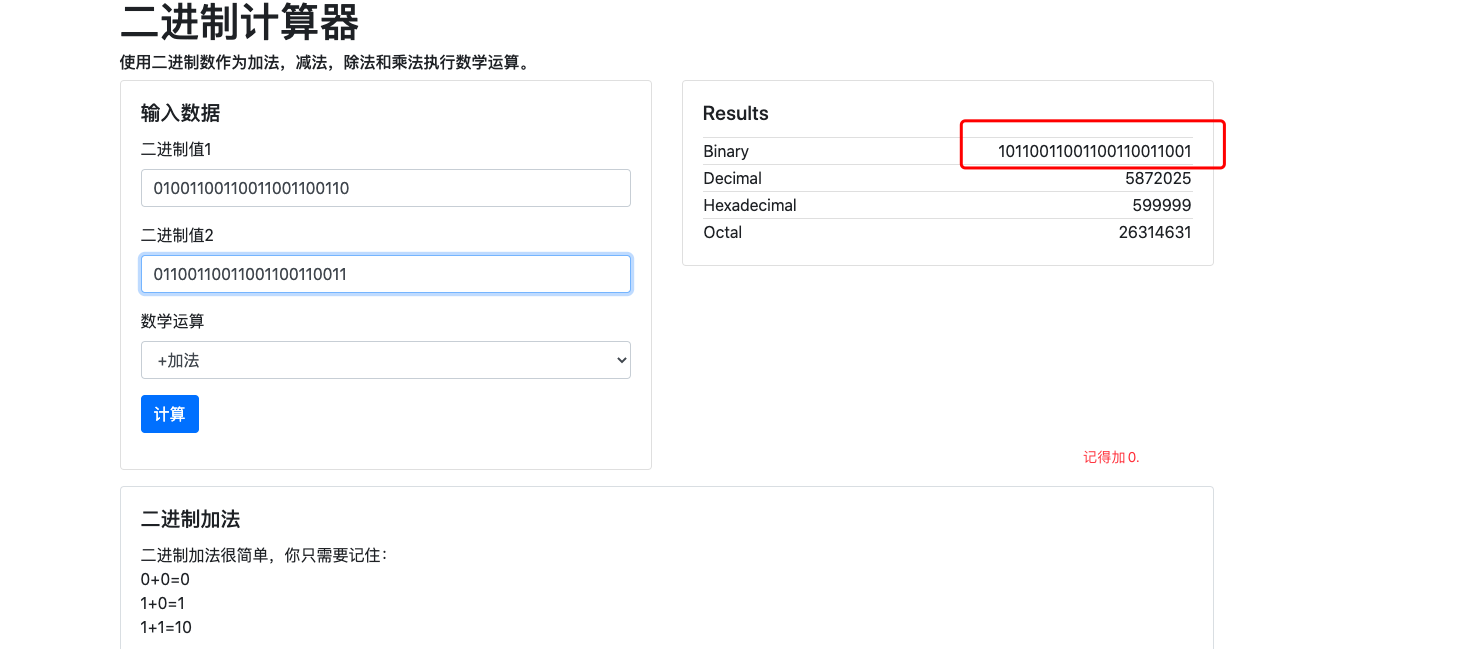Select the Binary result value 10110011001100110011001
This screenshot has height=649, width=1460.
[x=1094, y=152]
